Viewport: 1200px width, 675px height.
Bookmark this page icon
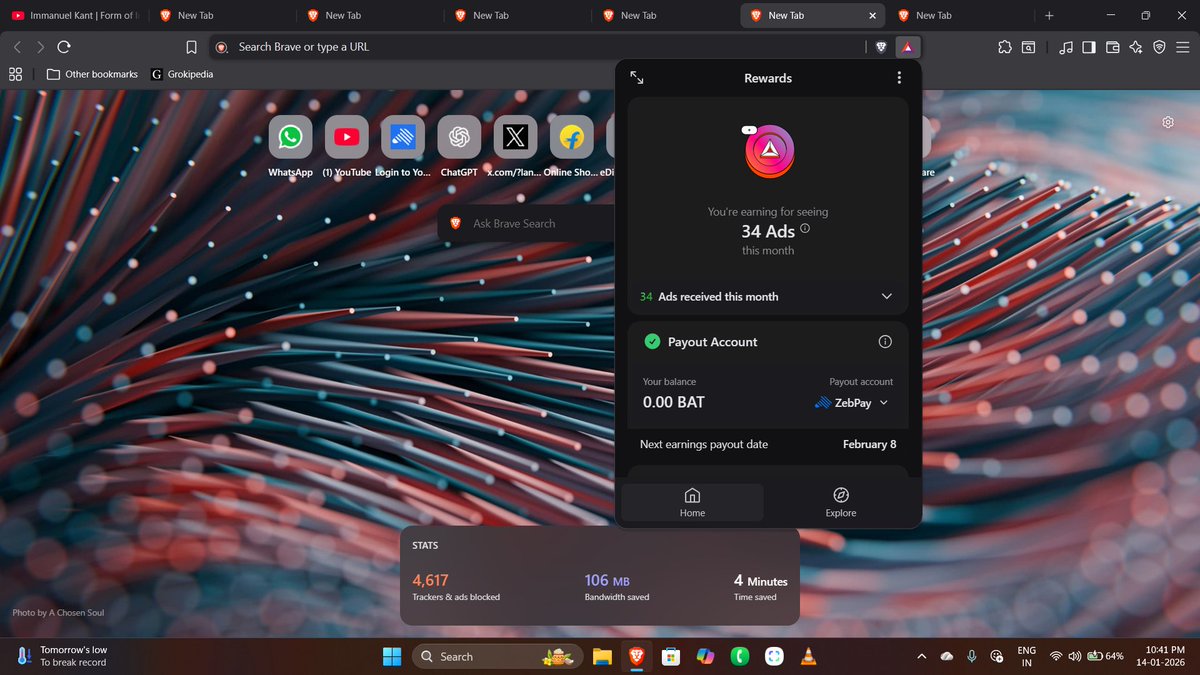pyautogui.click(x=191, y=47)
